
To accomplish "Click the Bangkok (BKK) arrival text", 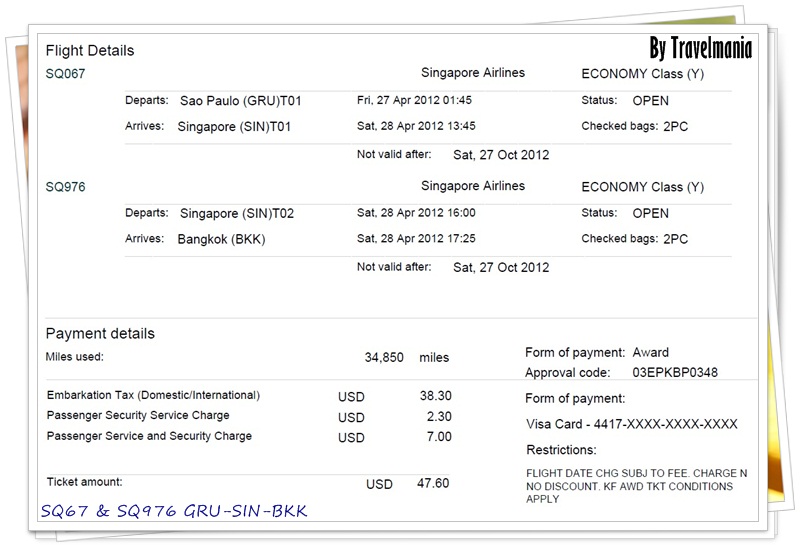I will coord(221,240).
